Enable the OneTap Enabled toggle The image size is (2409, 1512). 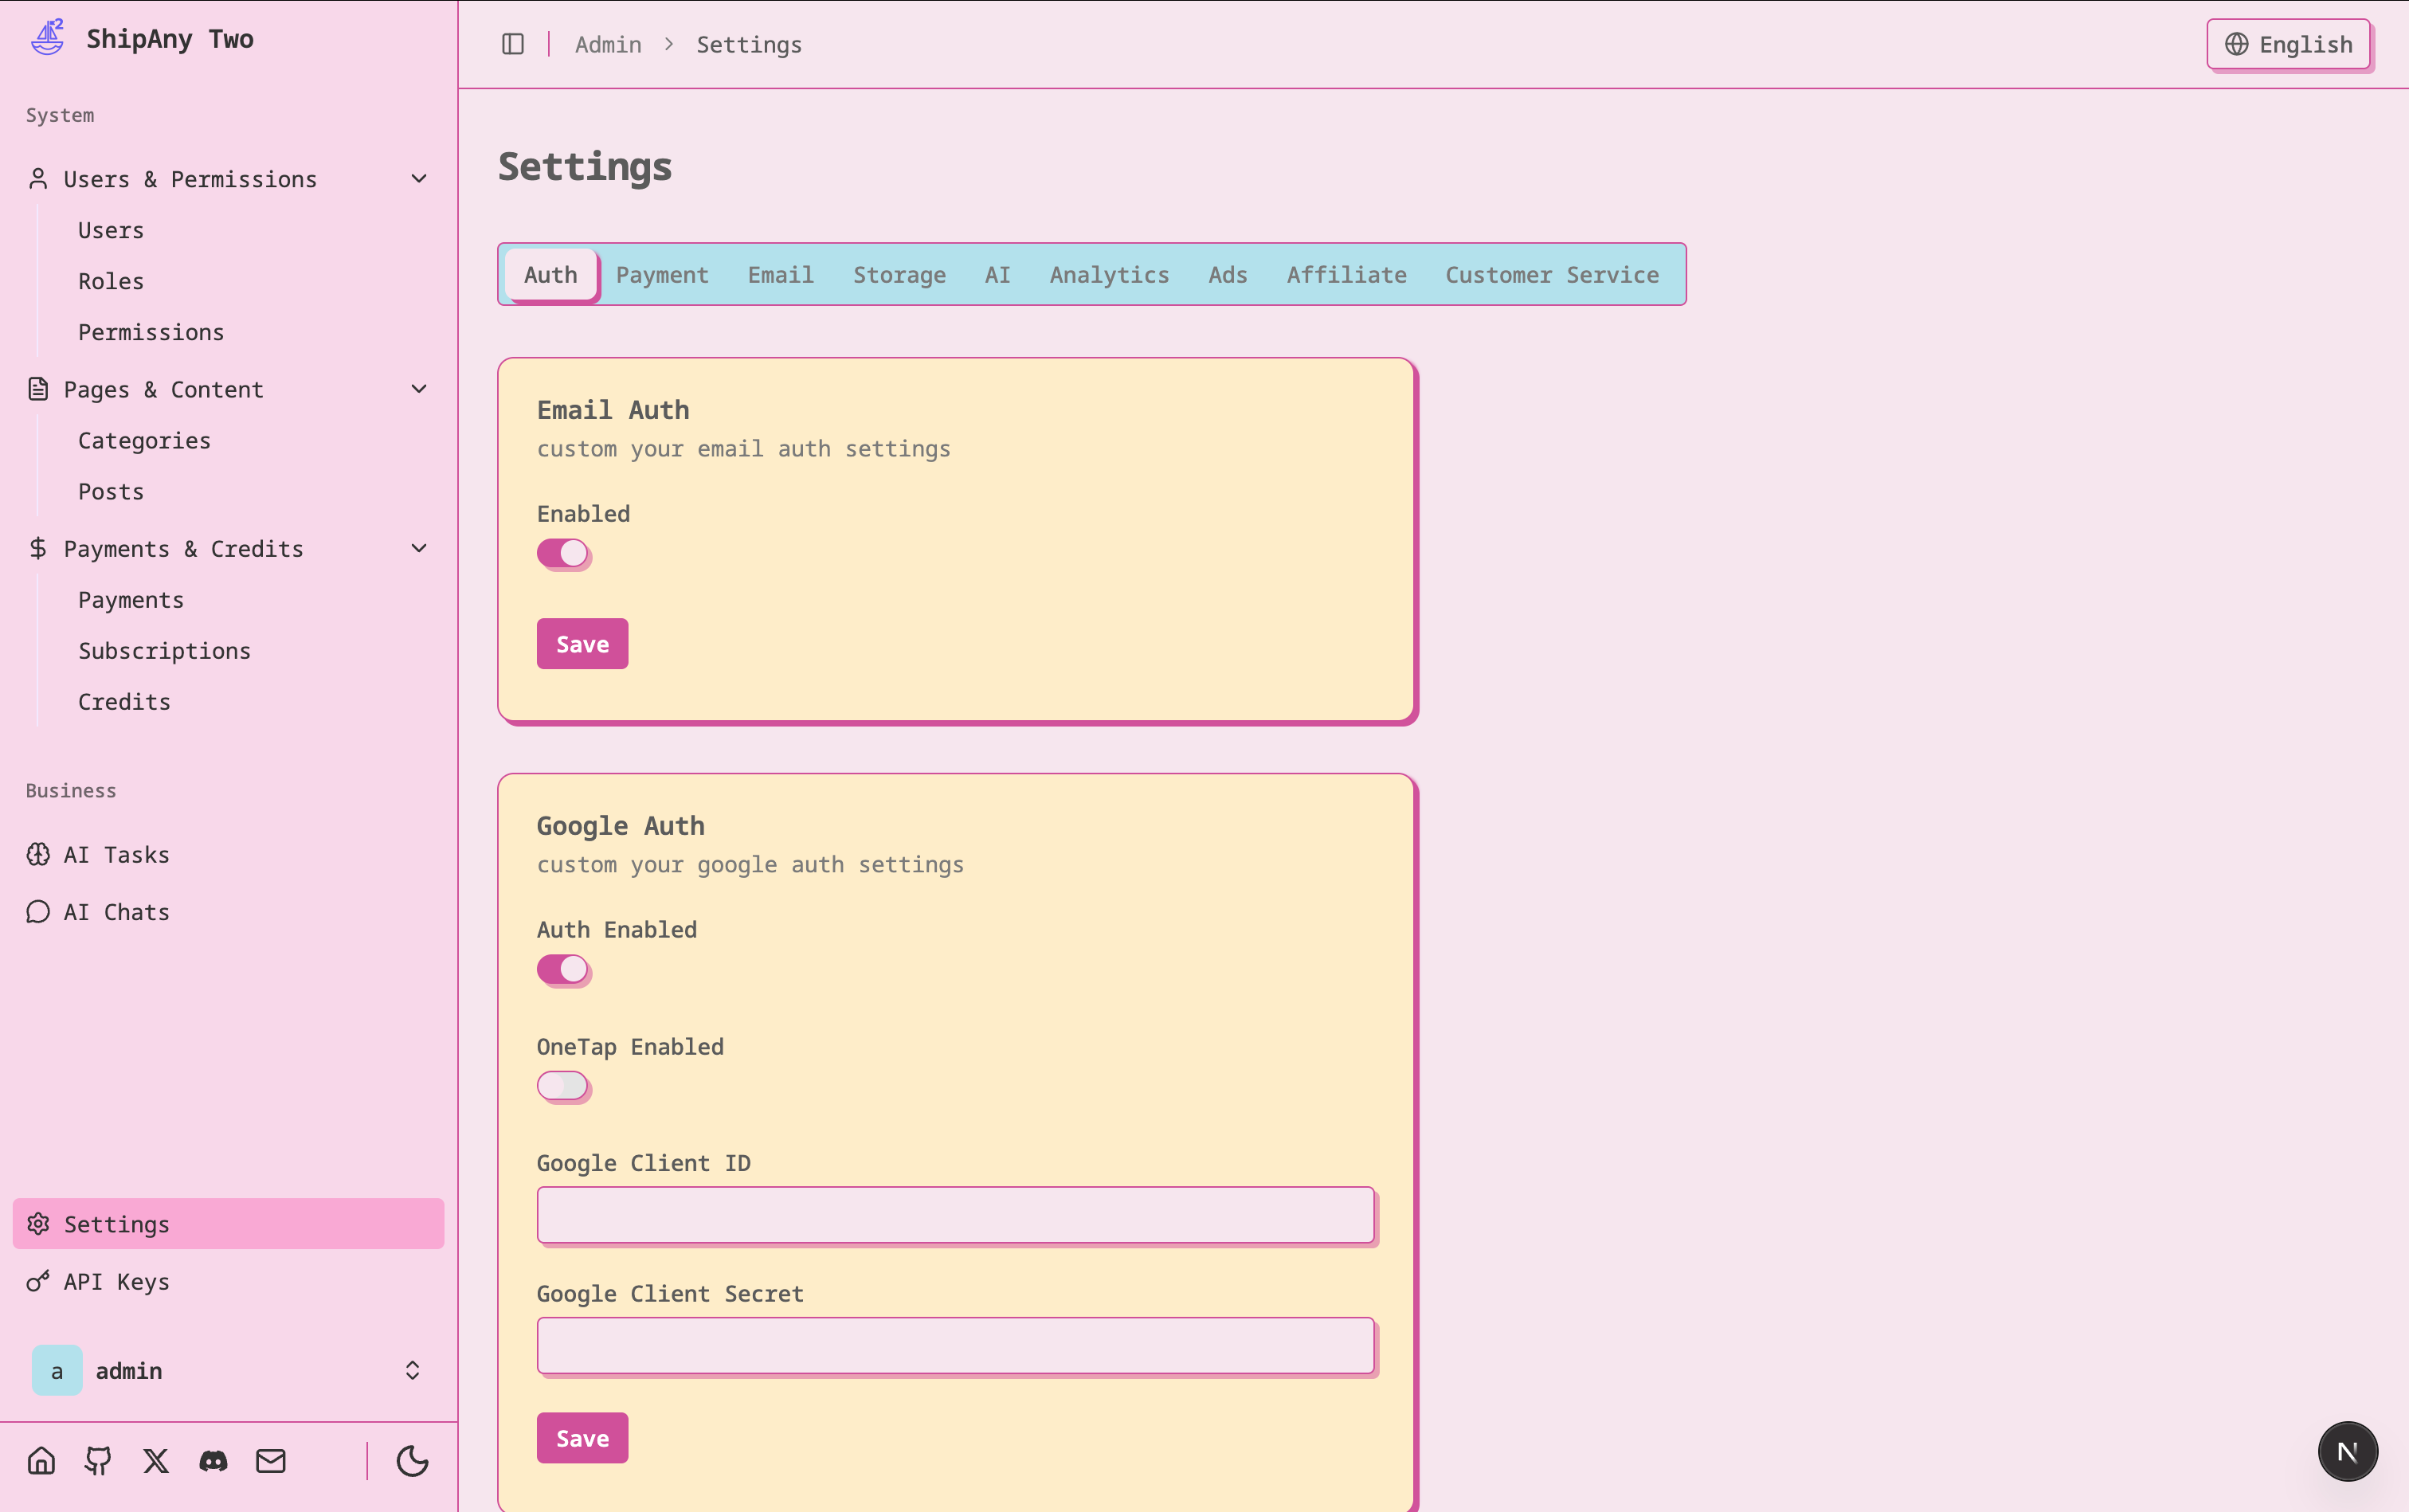pyautogui.click(x=563, y=1086)
